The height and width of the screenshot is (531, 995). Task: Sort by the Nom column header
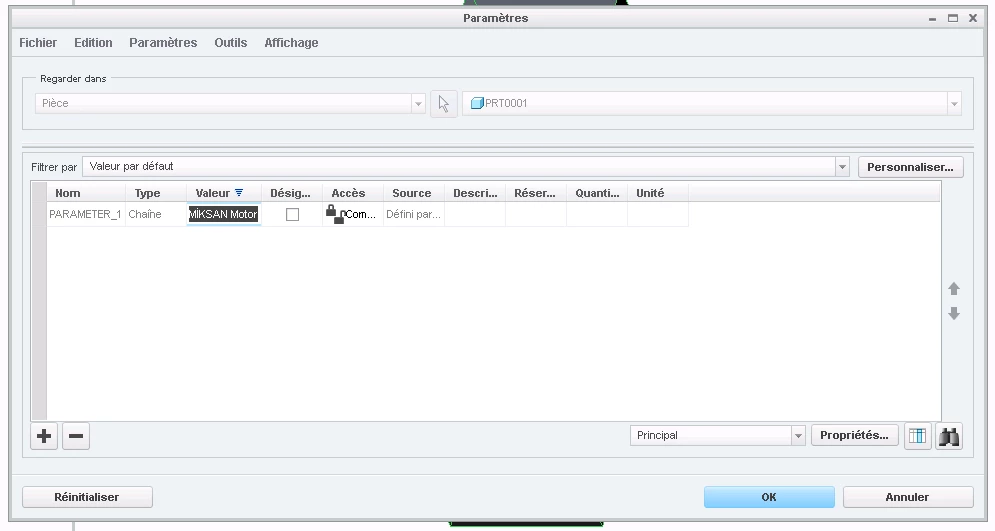click(86, 193)
